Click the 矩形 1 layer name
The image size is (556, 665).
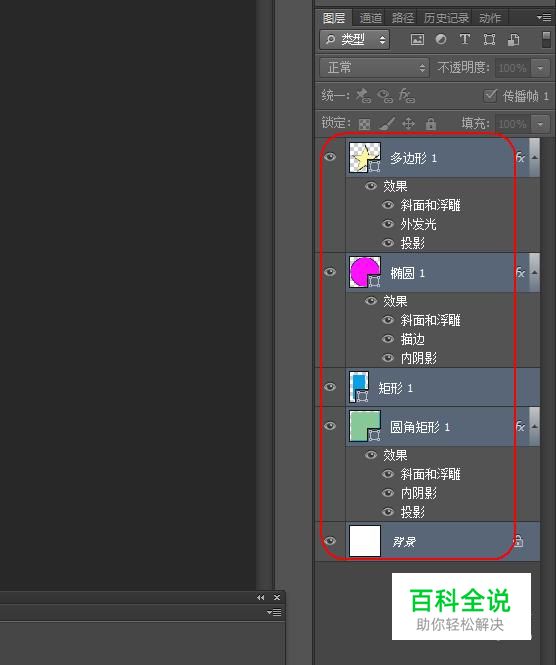click(x=395, y=388)
